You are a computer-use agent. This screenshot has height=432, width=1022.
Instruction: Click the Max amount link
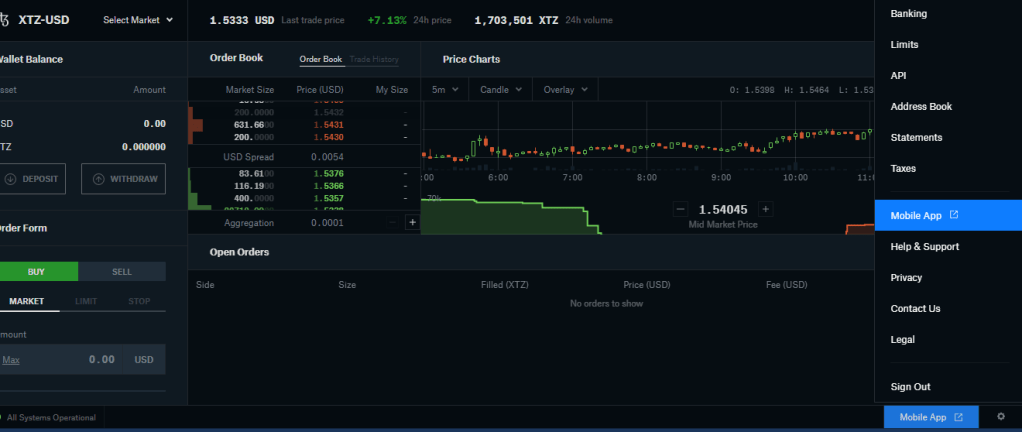tap(11, 359)
